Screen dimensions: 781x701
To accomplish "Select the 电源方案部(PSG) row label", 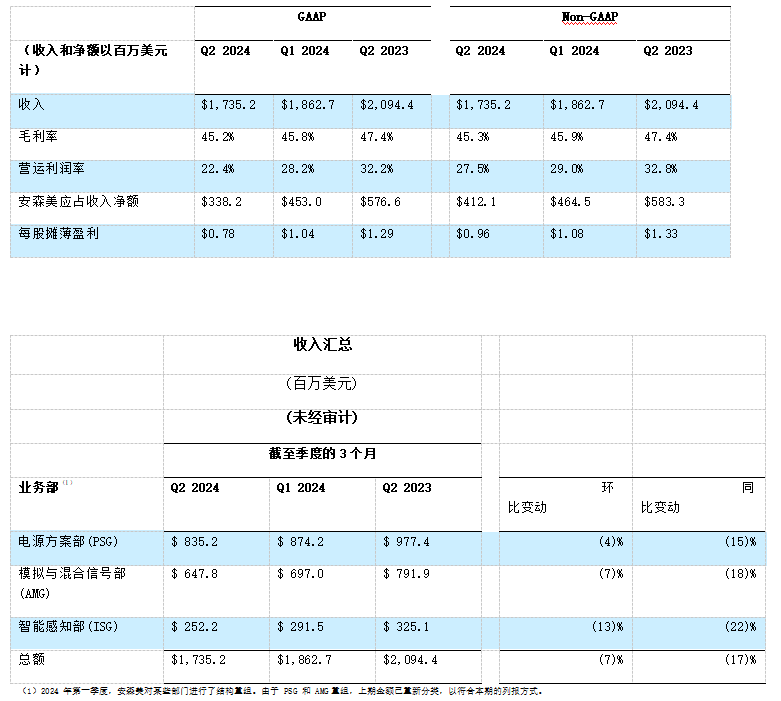I will (68, 542).
